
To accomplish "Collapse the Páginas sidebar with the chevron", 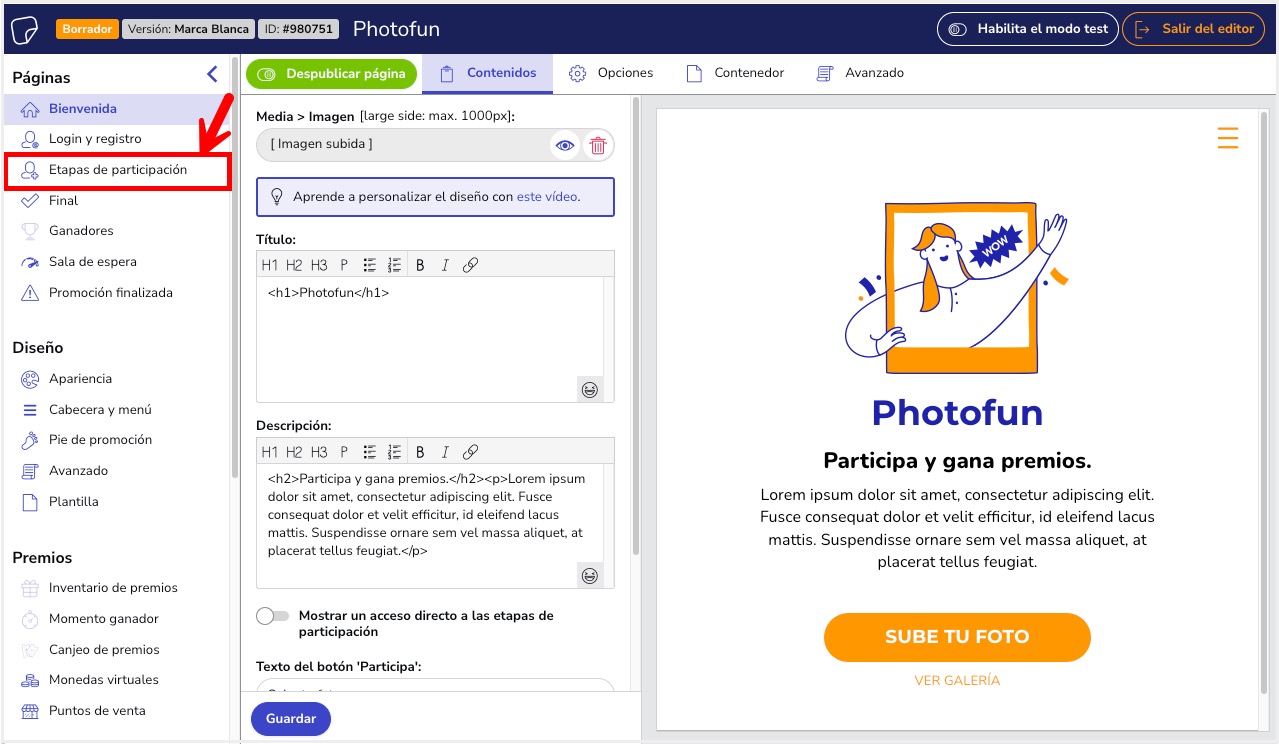I will [x=212, y=74].
